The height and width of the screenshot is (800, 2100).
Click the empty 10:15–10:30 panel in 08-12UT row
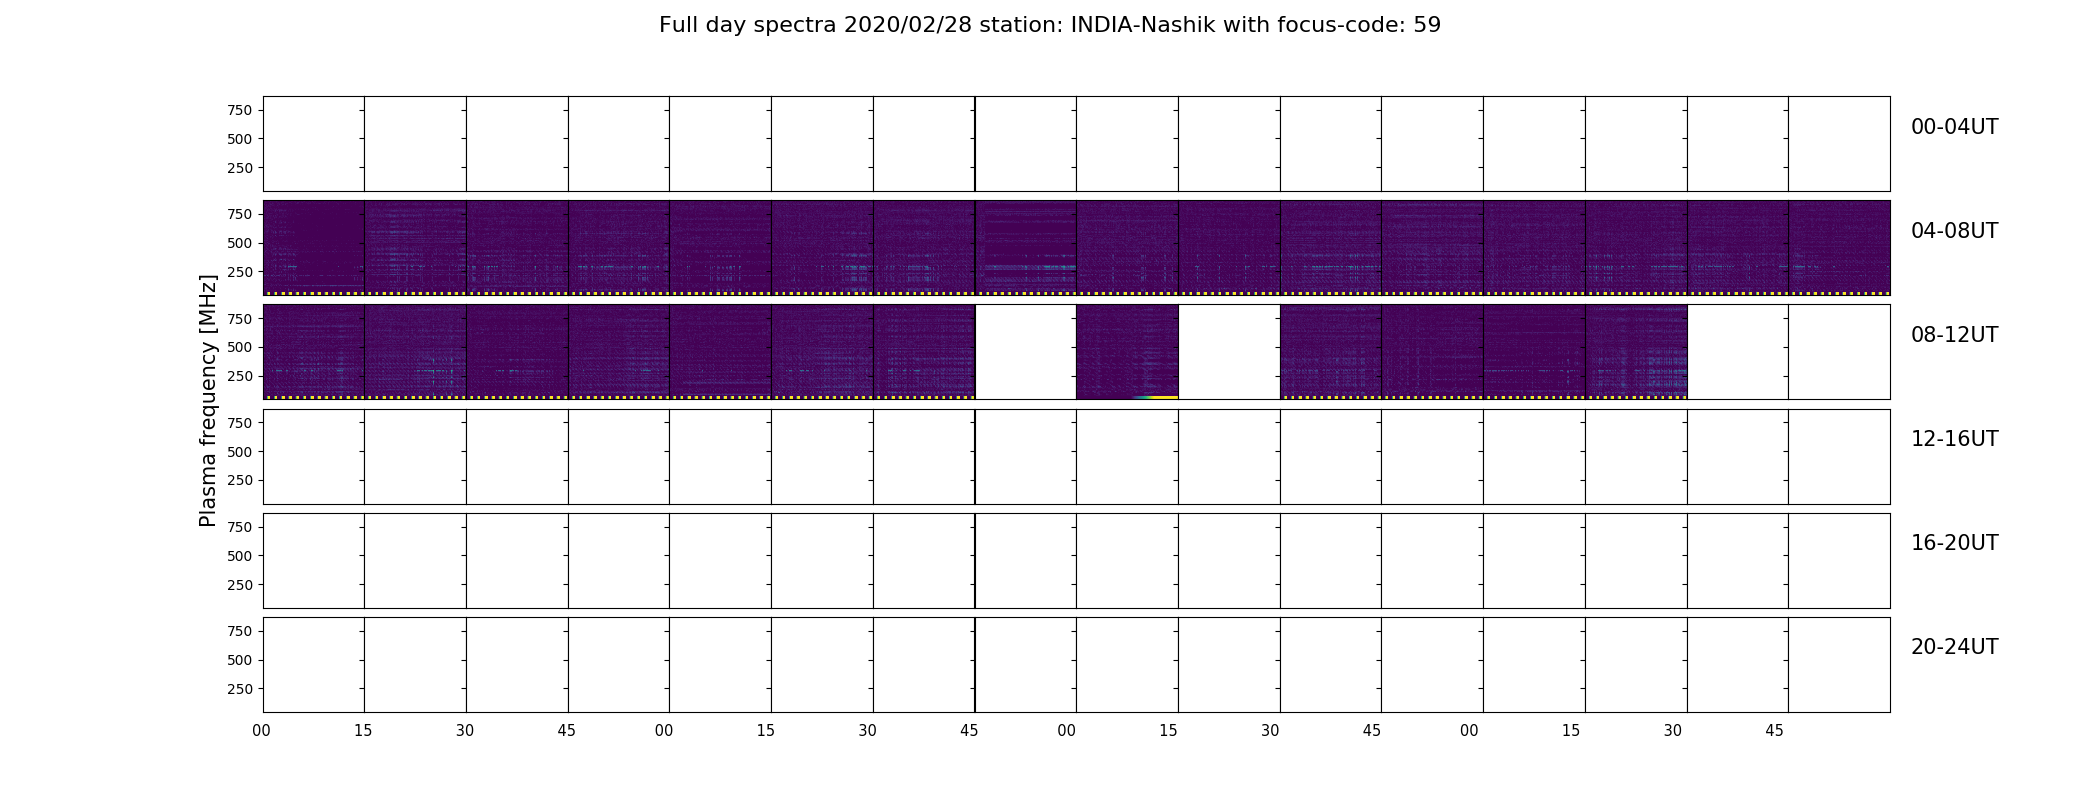[1229, 352]
